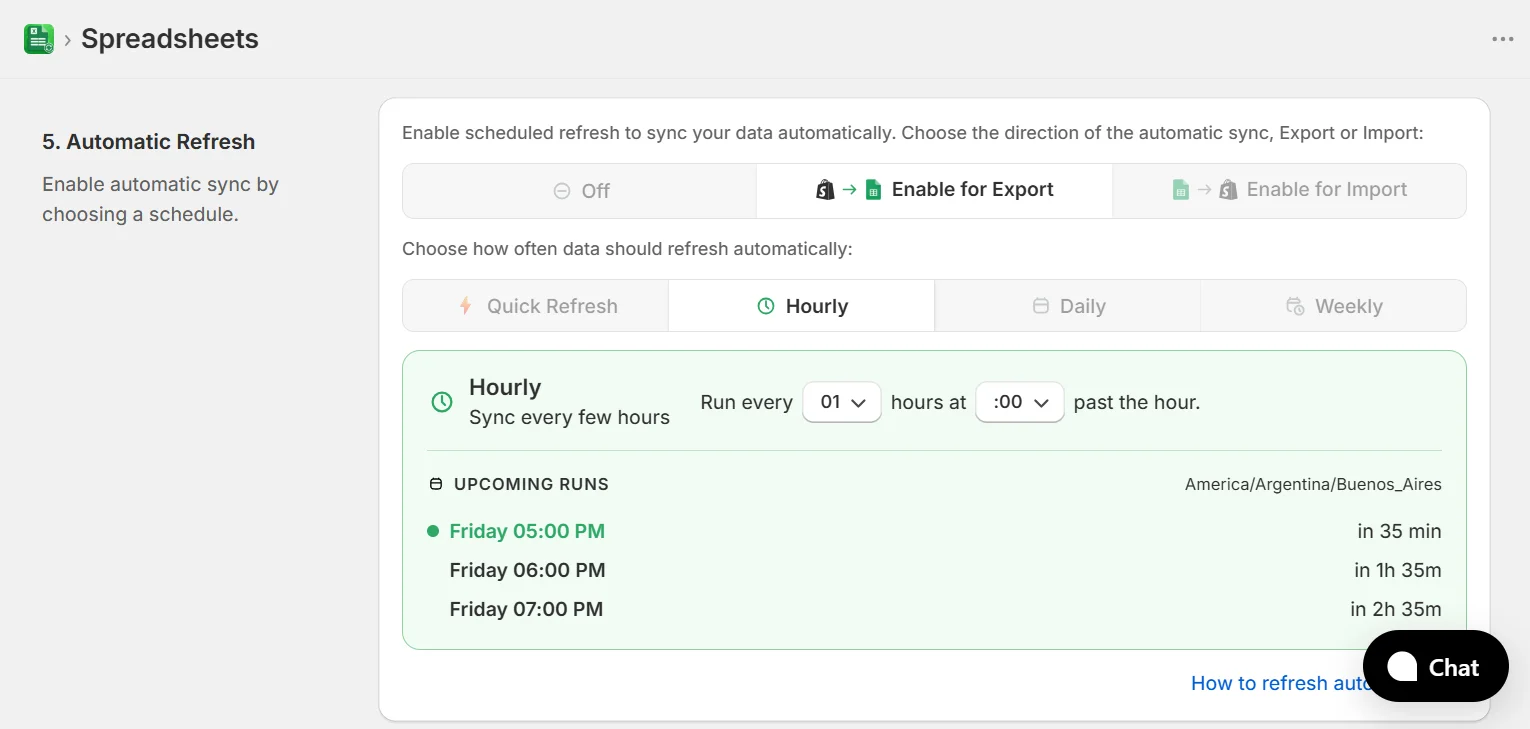
Task: Open the three-dot more options menu
Action: (1502, 39)
